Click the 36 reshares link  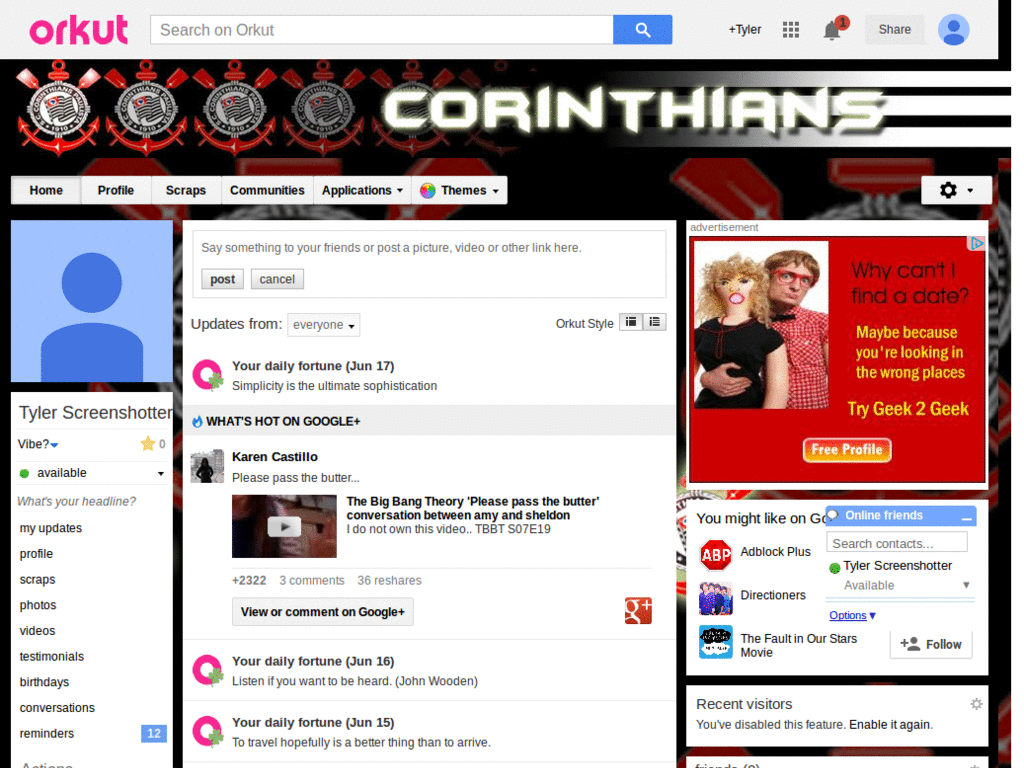click(389, 581)
